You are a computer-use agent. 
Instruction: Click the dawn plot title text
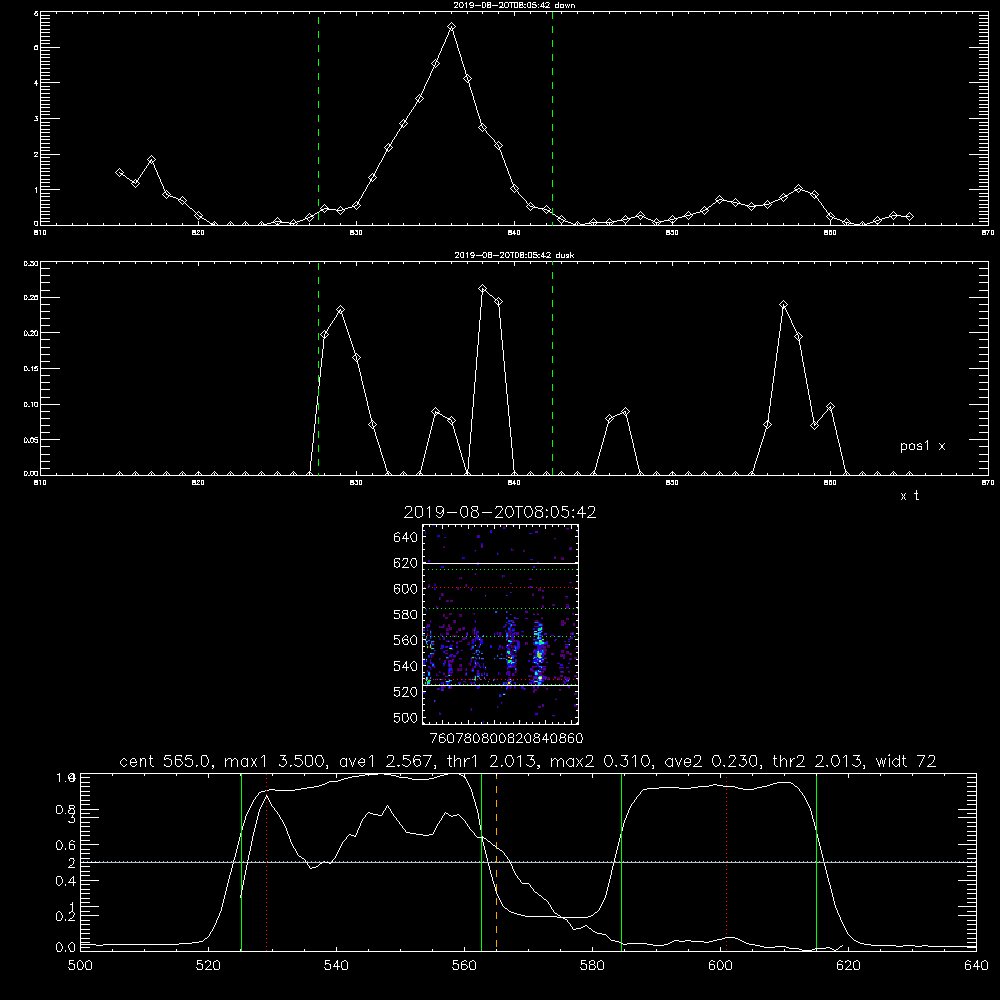point(514,5)
